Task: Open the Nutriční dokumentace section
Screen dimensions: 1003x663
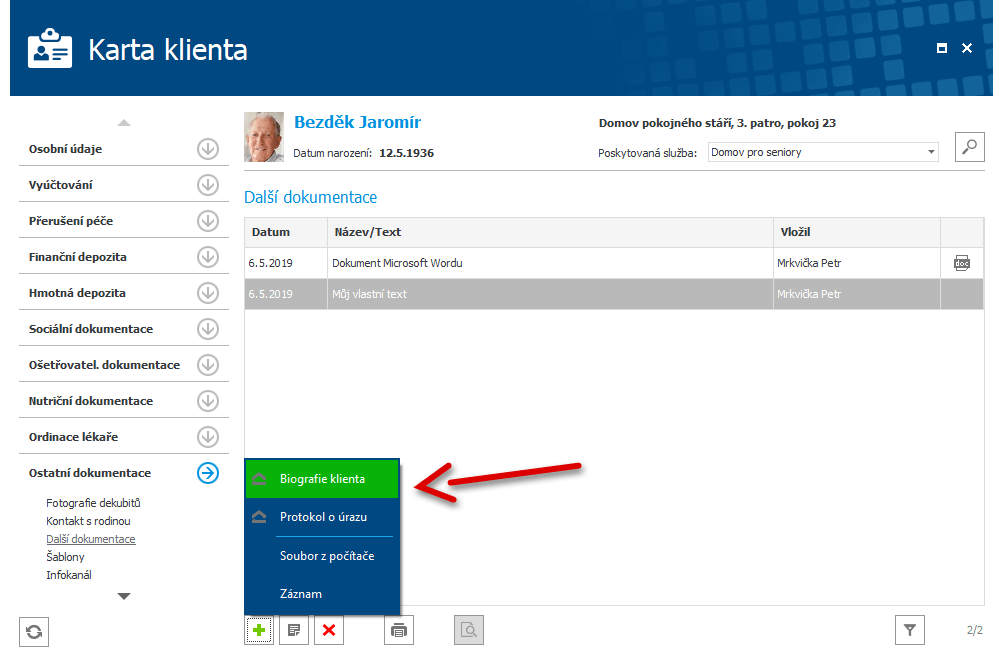Action: (x=91, y=401)
